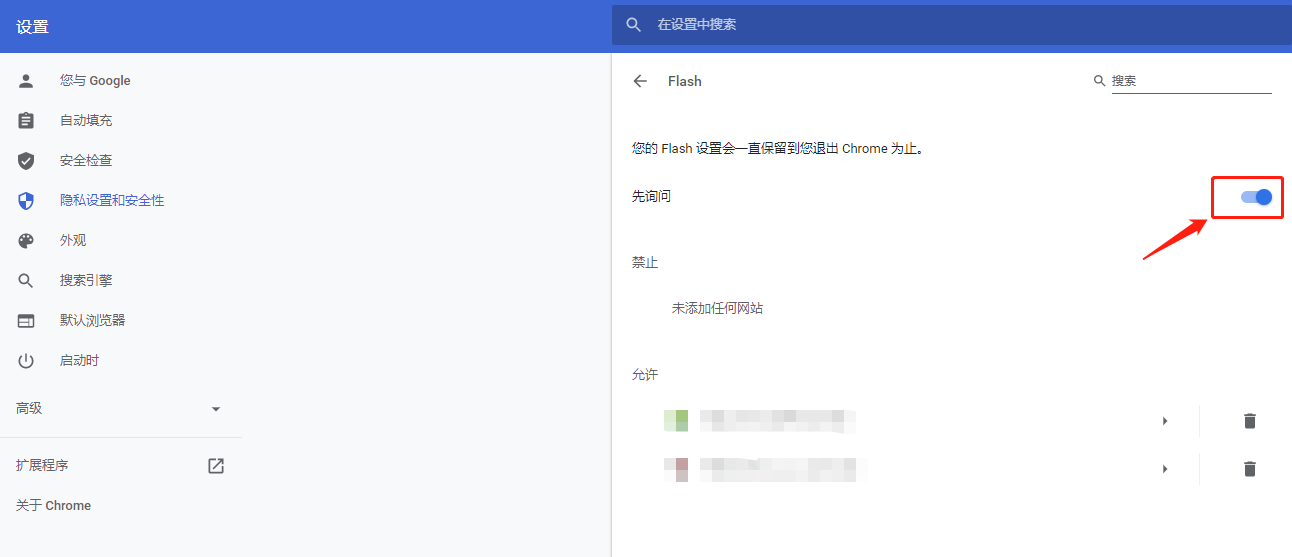Open 启动时 settings page
The height and width of the screenshot is (557, 1292).
coord(79,361)
